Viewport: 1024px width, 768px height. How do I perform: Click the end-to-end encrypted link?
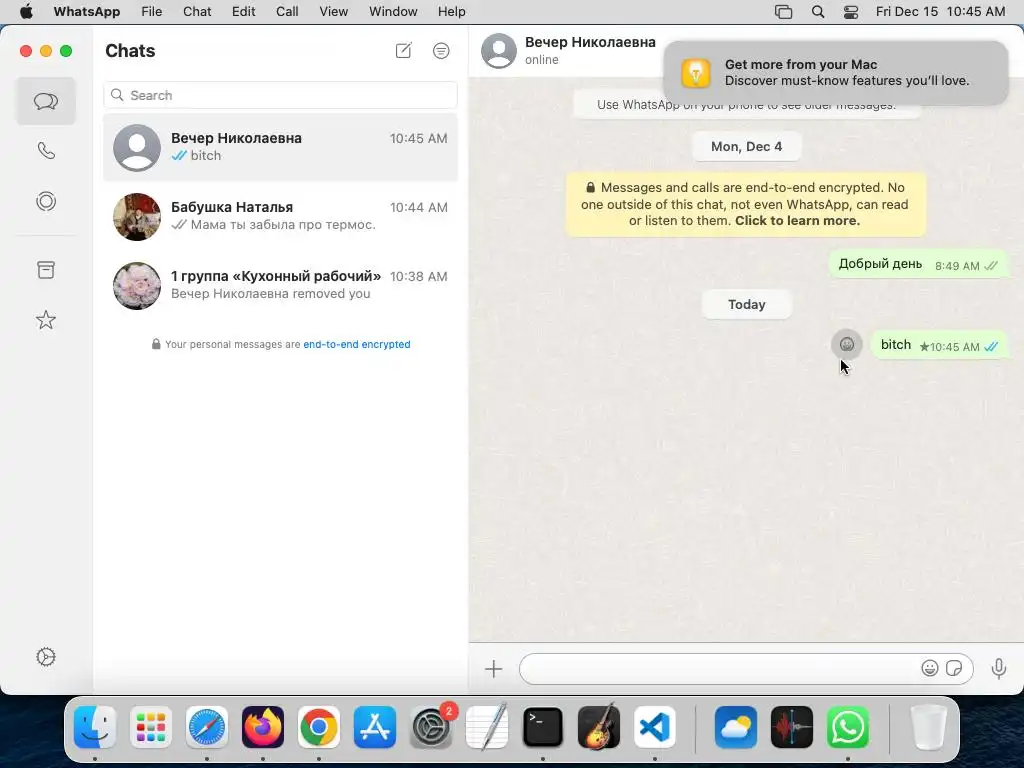pos(357,344)
